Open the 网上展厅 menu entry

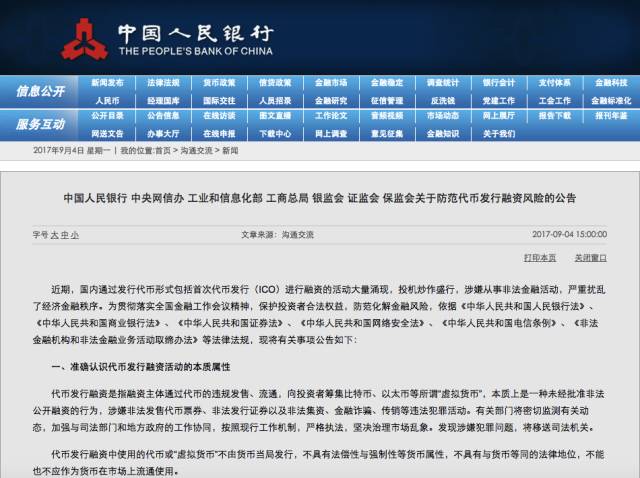499,116
